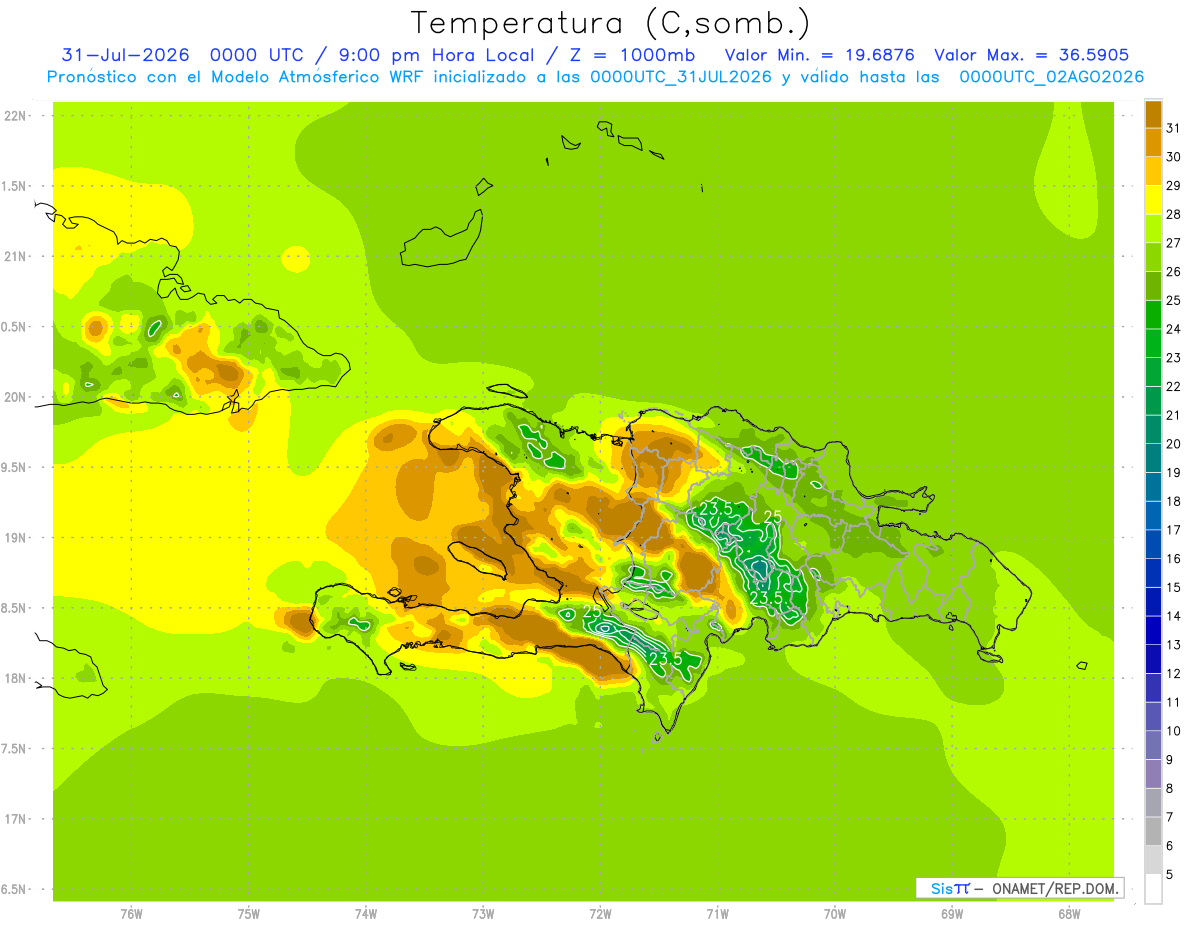The width and height of the screenshot is (1200, 927).
Task: Click the legend value "25"
Action: [1173, 300]
